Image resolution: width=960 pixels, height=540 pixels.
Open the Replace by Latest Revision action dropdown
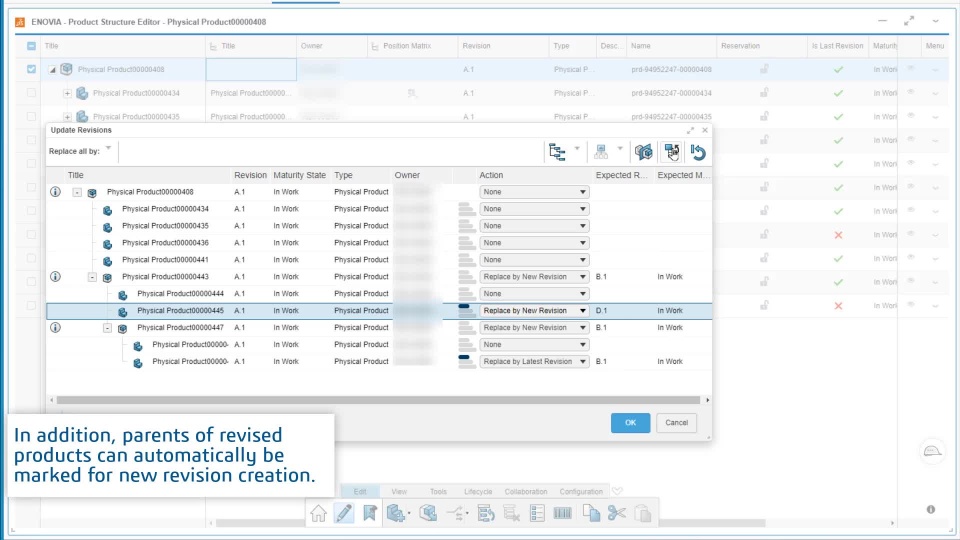pyautogui.click(x=534, y=361)
